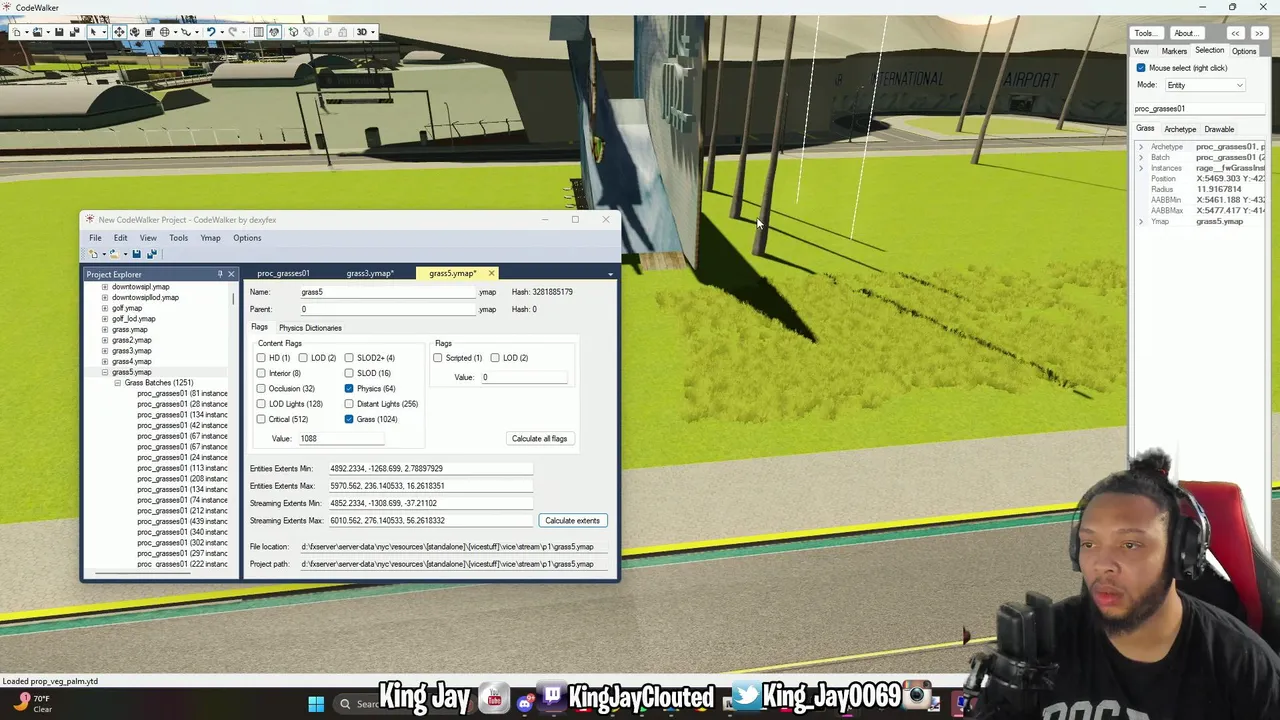This screenshot has height=720, width=1280.
Task: Click the Copy icon in main toolbar
Action: (327, 32)
